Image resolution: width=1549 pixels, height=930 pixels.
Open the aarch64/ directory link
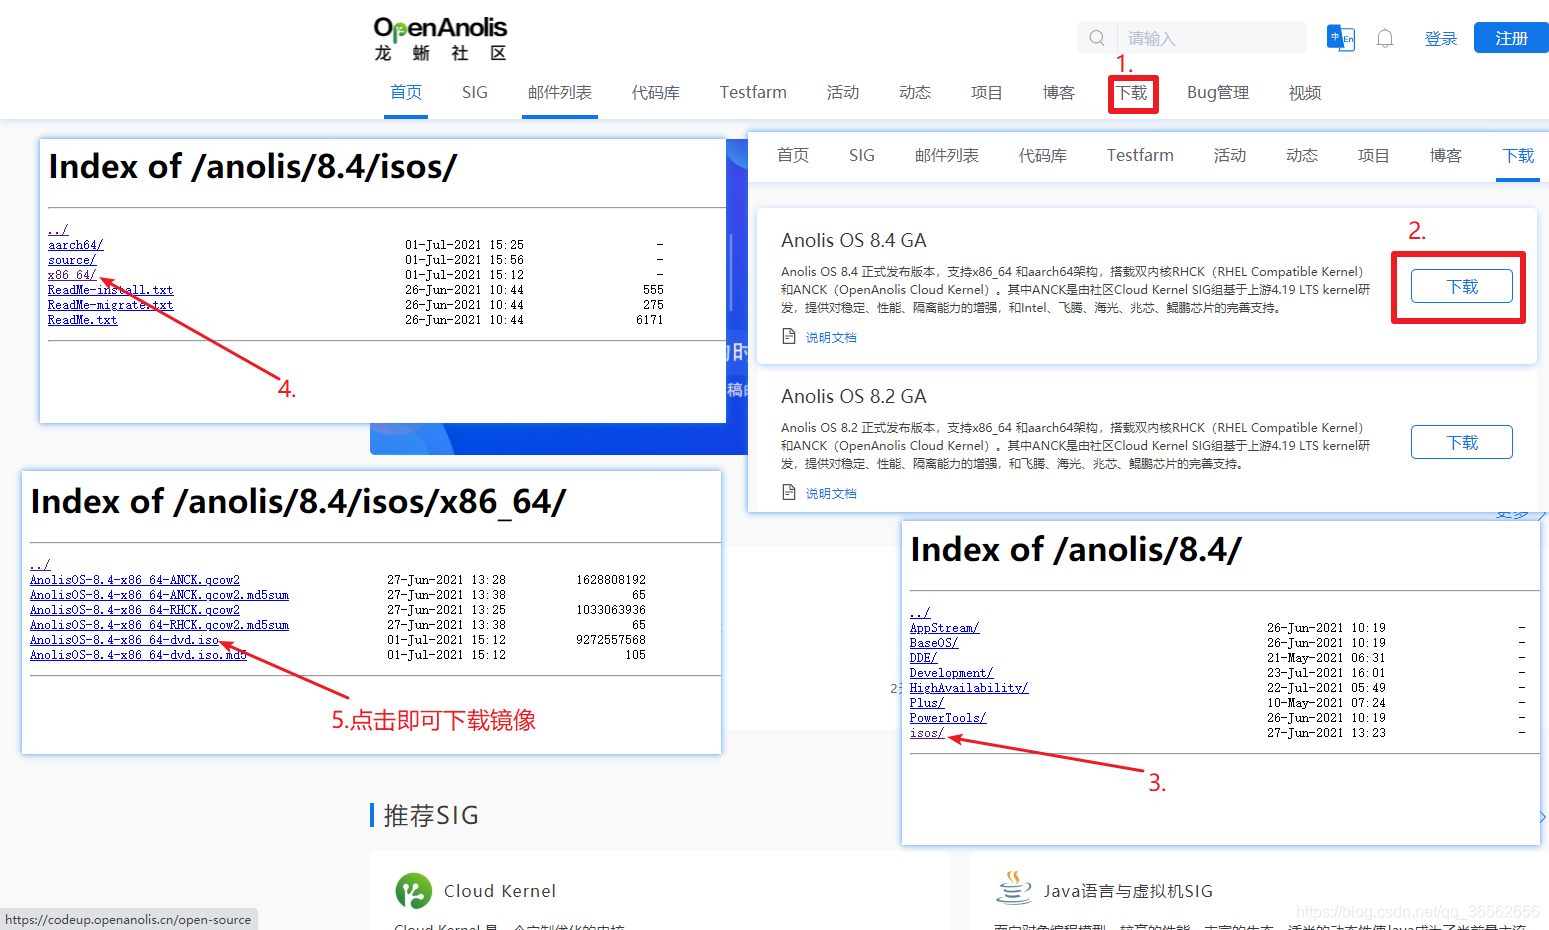[x=75, y=245]
